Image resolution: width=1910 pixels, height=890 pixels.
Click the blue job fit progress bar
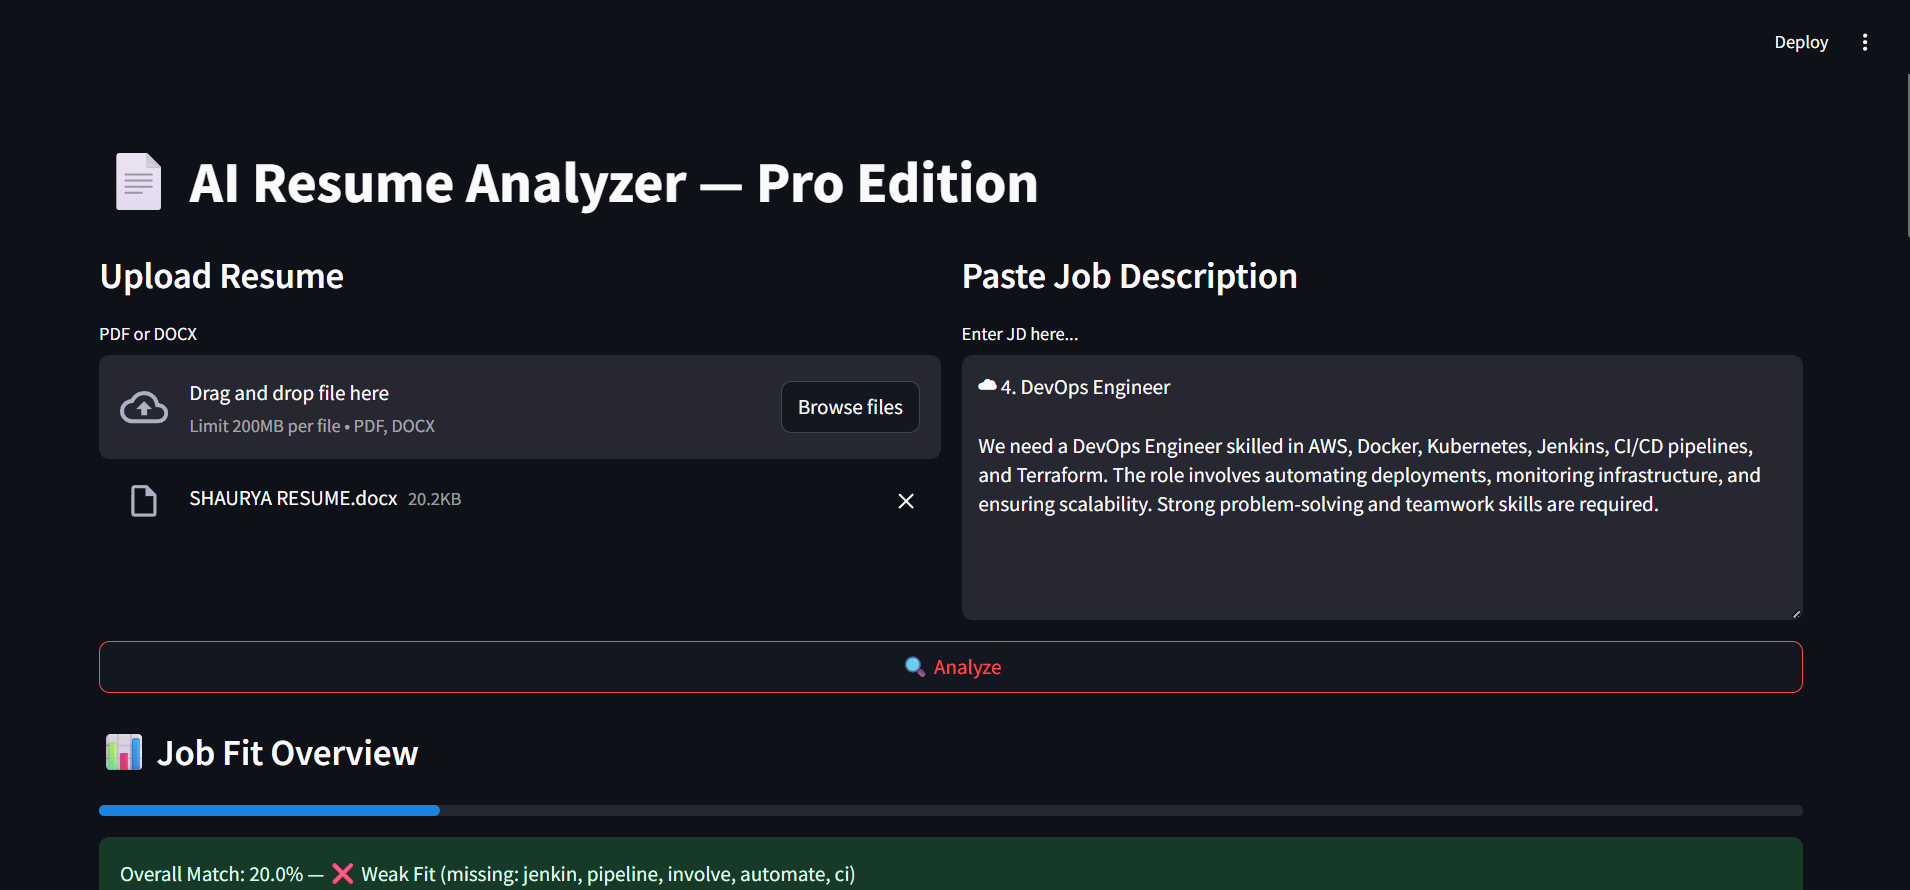pyautogui.click(x=270, y=810)
